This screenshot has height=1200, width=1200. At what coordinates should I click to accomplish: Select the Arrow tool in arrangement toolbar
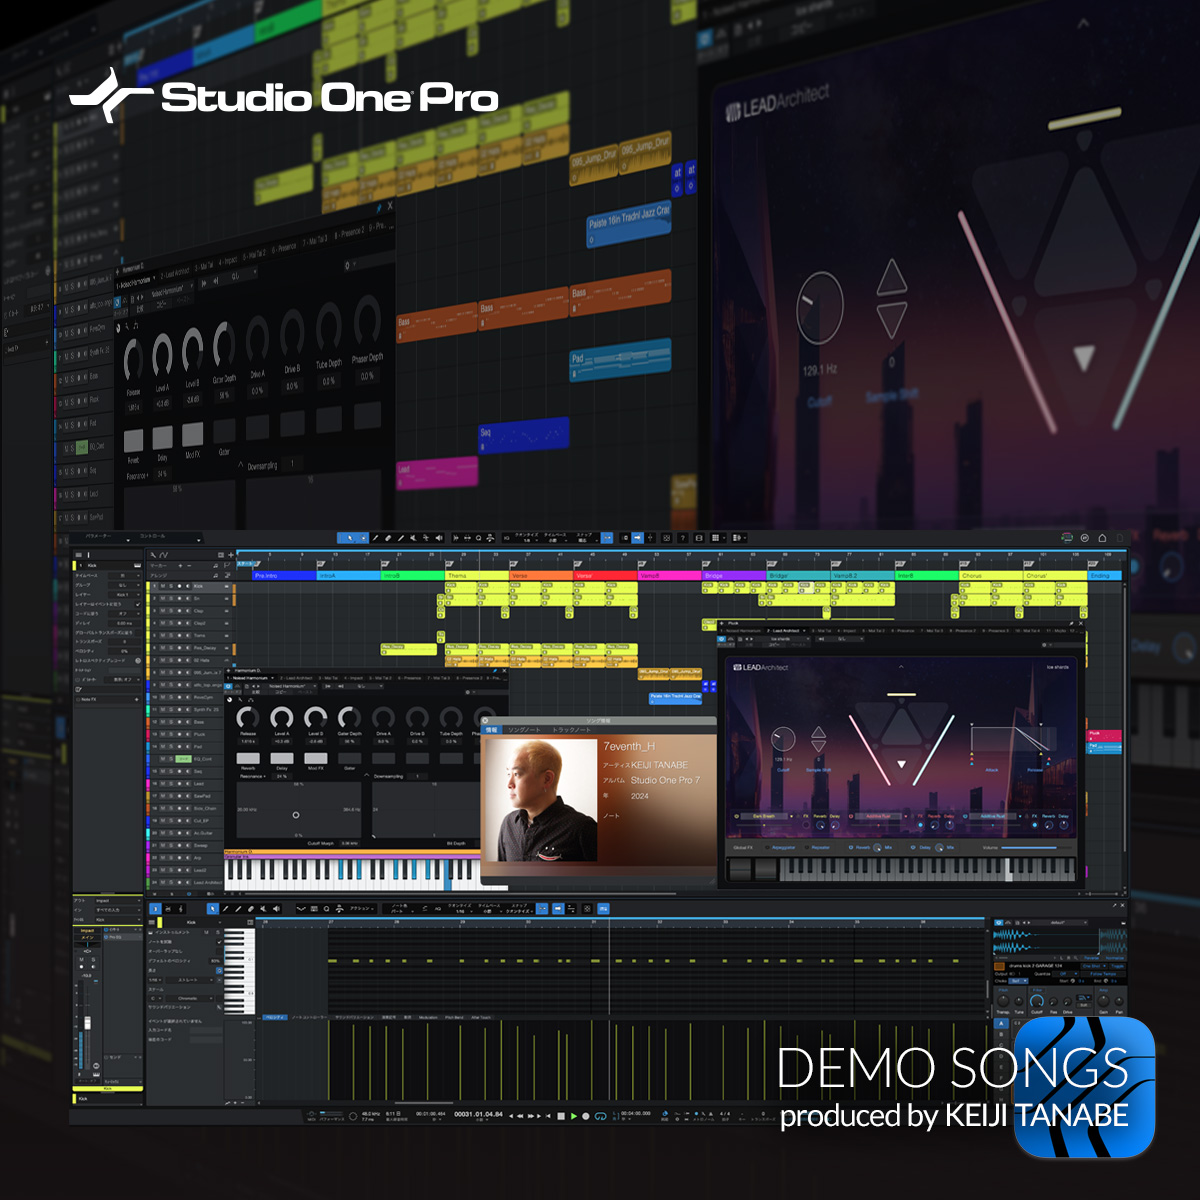point(350,538)
